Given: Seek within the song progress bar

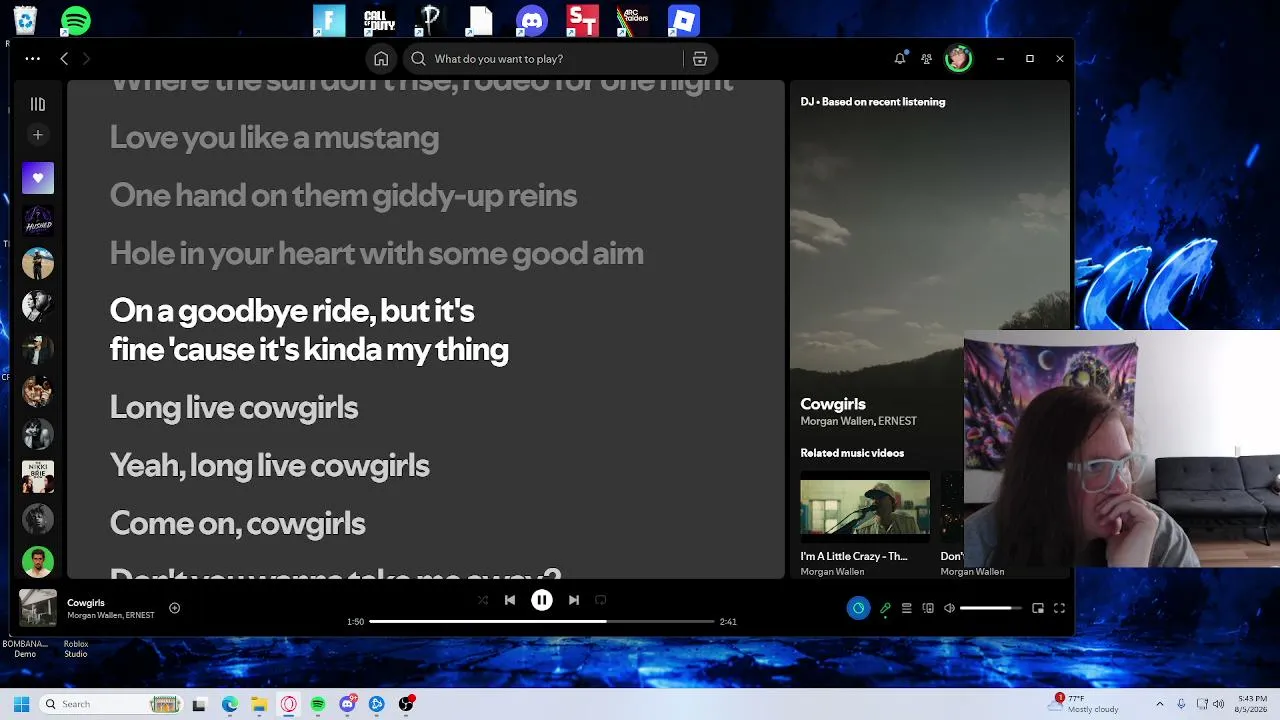Looking at the screenshot, I should [542, 621].
